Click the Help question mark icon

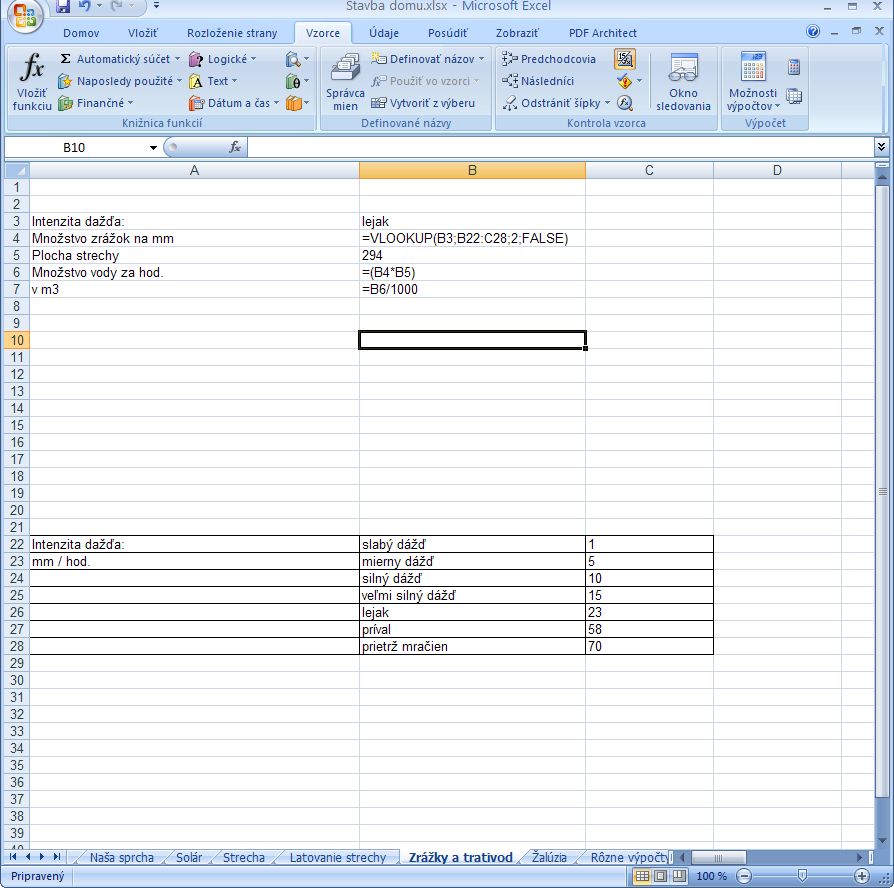point(813,33)
